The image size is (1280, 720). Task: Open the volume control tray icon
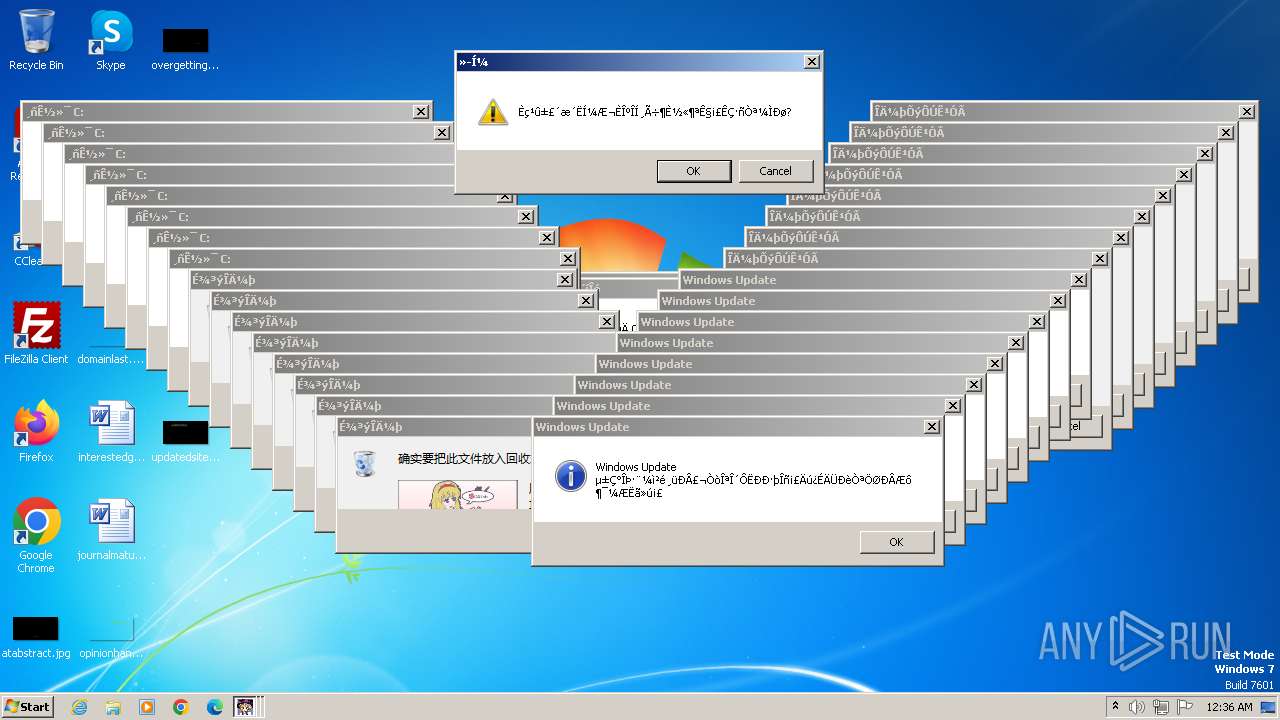[x=1137, y=707]
